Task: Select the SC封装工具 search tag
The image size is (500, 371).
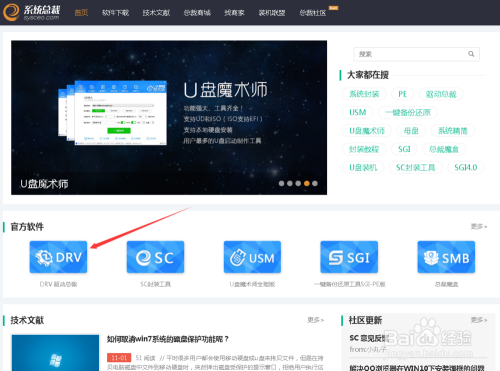Action: coord(416,167)
